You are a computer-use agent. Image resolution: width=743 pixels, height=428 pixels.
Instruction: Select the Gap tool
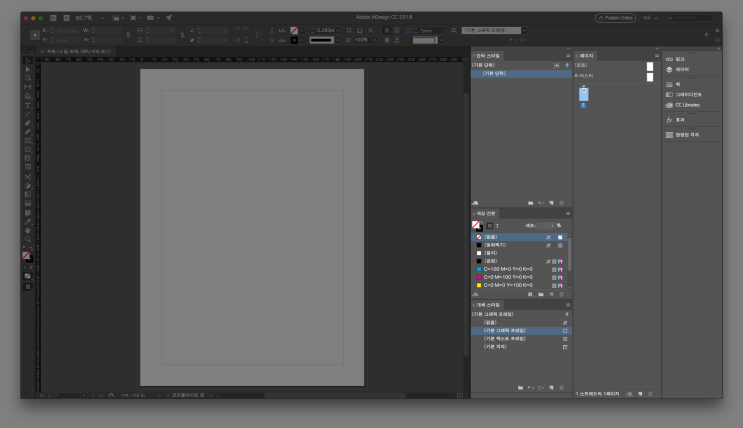[x=28, y=87]
